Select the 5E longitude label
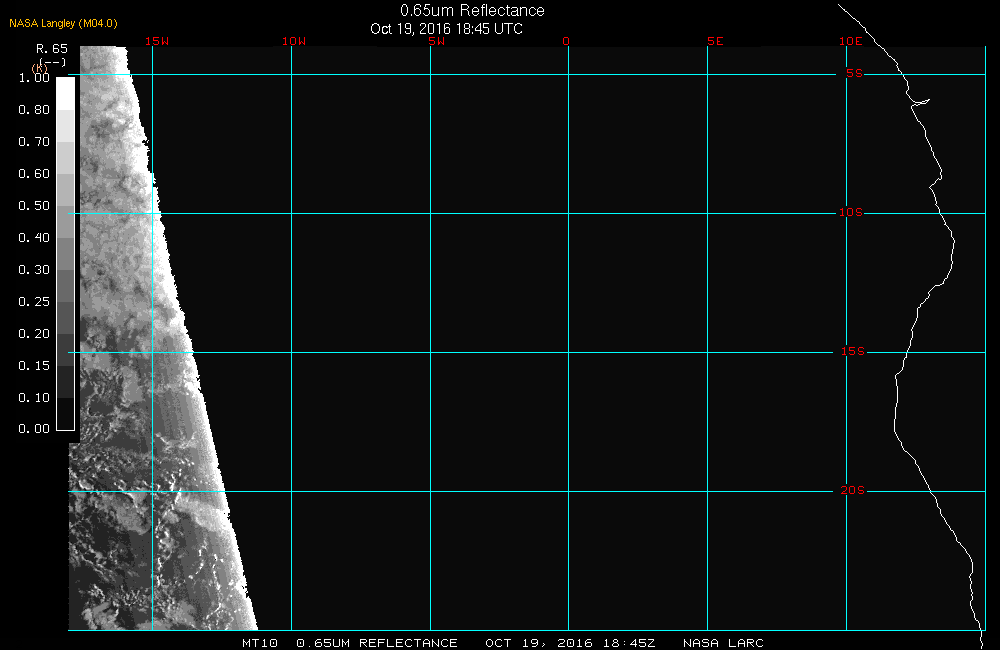 pos(714,41)
